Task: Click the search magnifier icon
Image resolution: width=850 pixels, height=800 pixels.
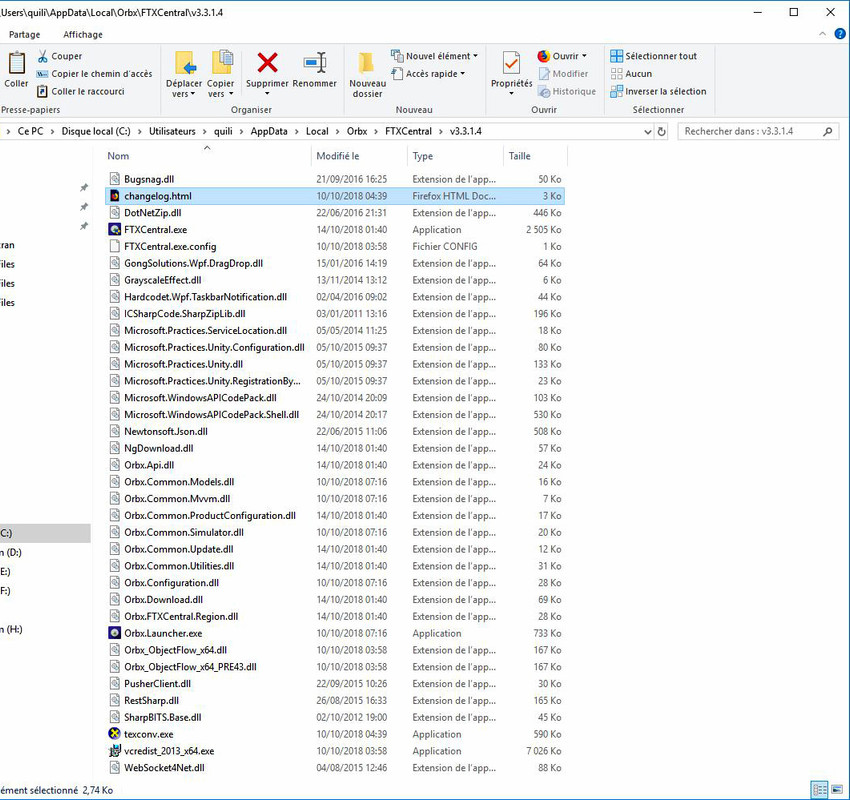Action: tap(827, 131)
